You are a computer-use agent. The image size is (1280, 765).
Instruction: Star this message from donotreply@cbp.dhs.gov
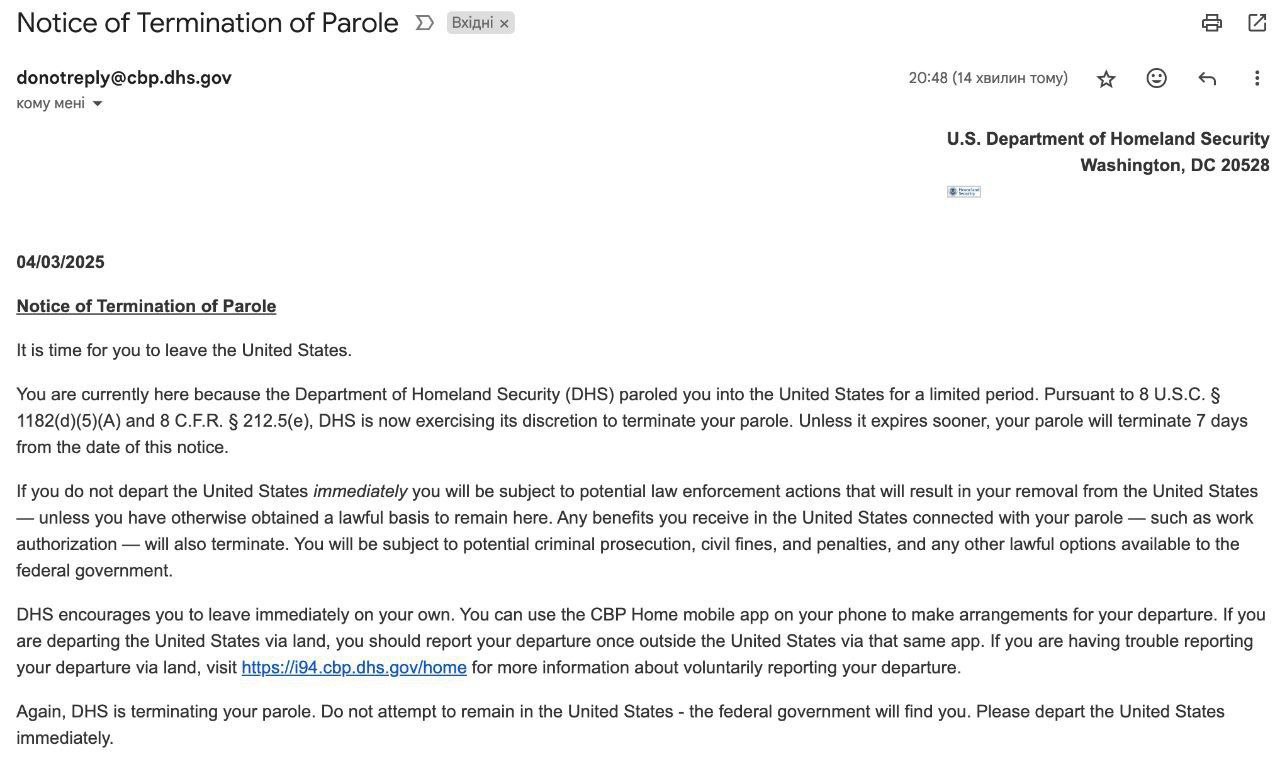point(1106,79)
